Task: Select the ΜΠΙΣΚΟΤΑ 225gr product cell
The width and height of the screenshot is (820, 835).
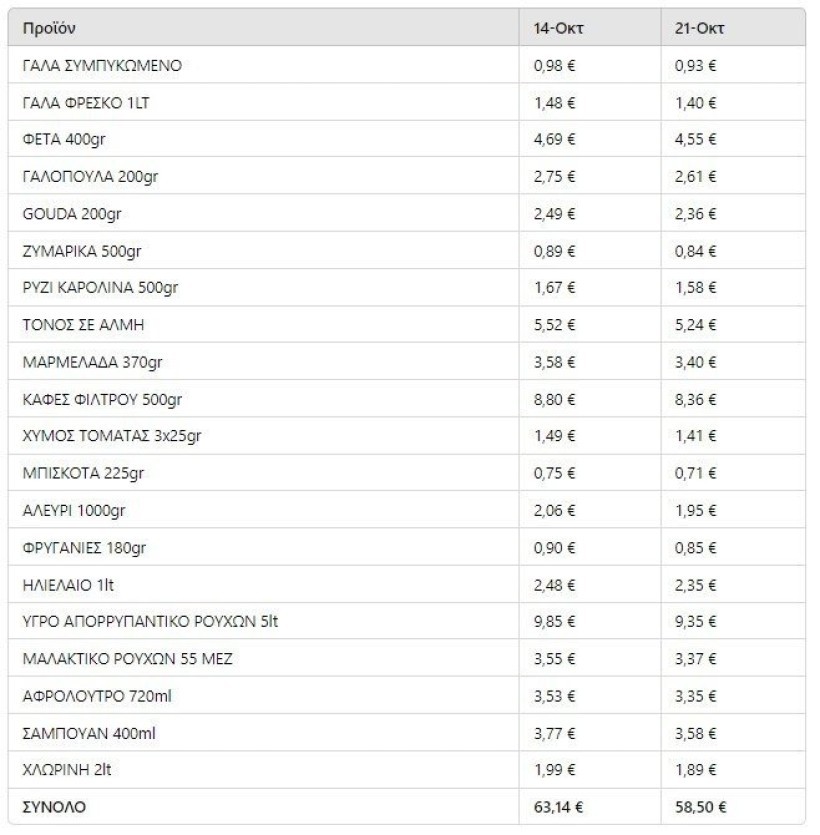Action: (x=78, y=474)
